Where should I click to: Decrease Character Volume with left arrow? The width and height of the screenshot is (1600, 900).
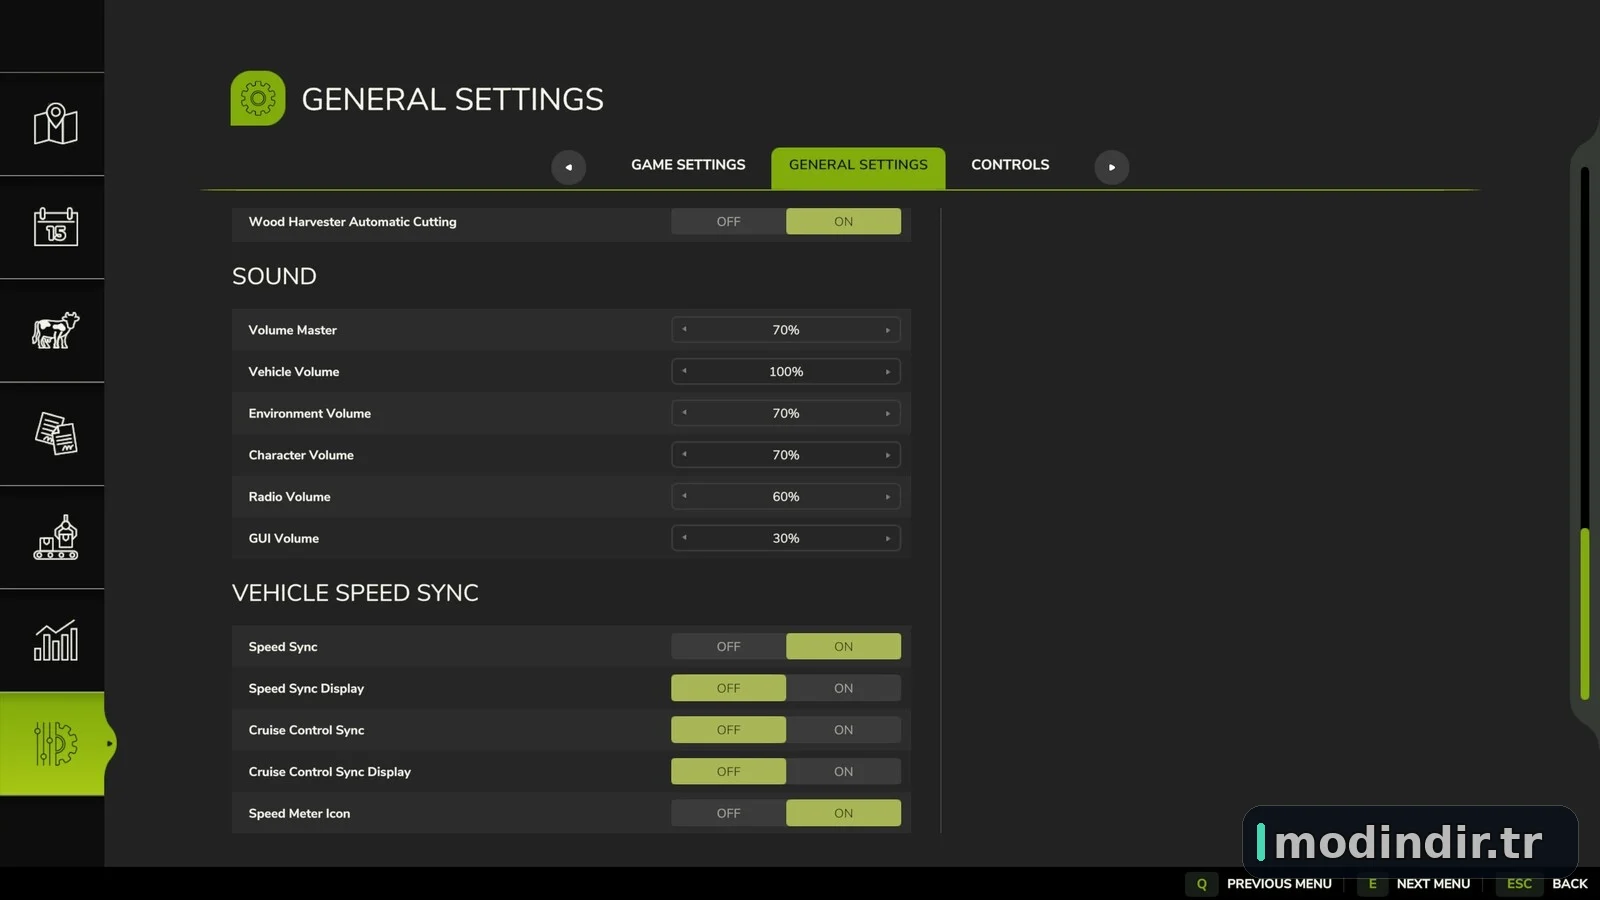[x=684, y=455]
